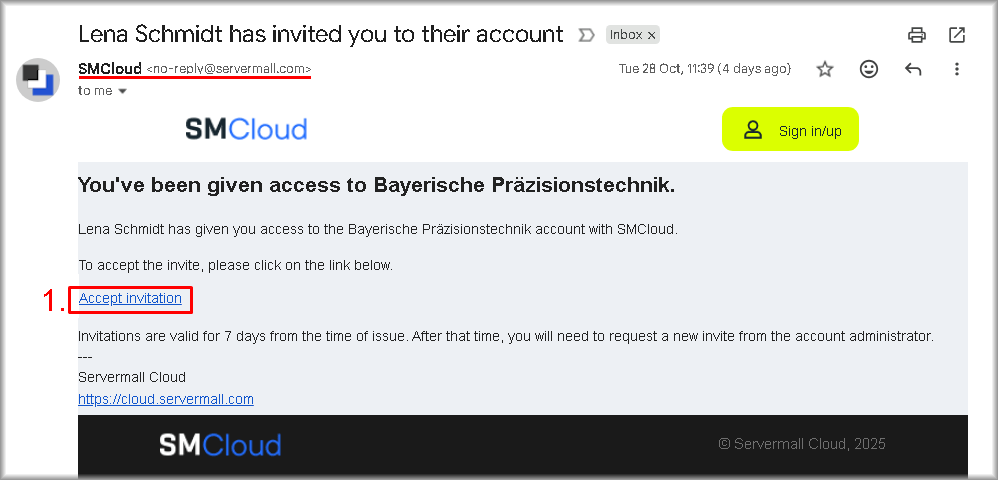The width and height of the screenshot is (998, 480).
Task: Star this email message
Action: coord(825,69)
